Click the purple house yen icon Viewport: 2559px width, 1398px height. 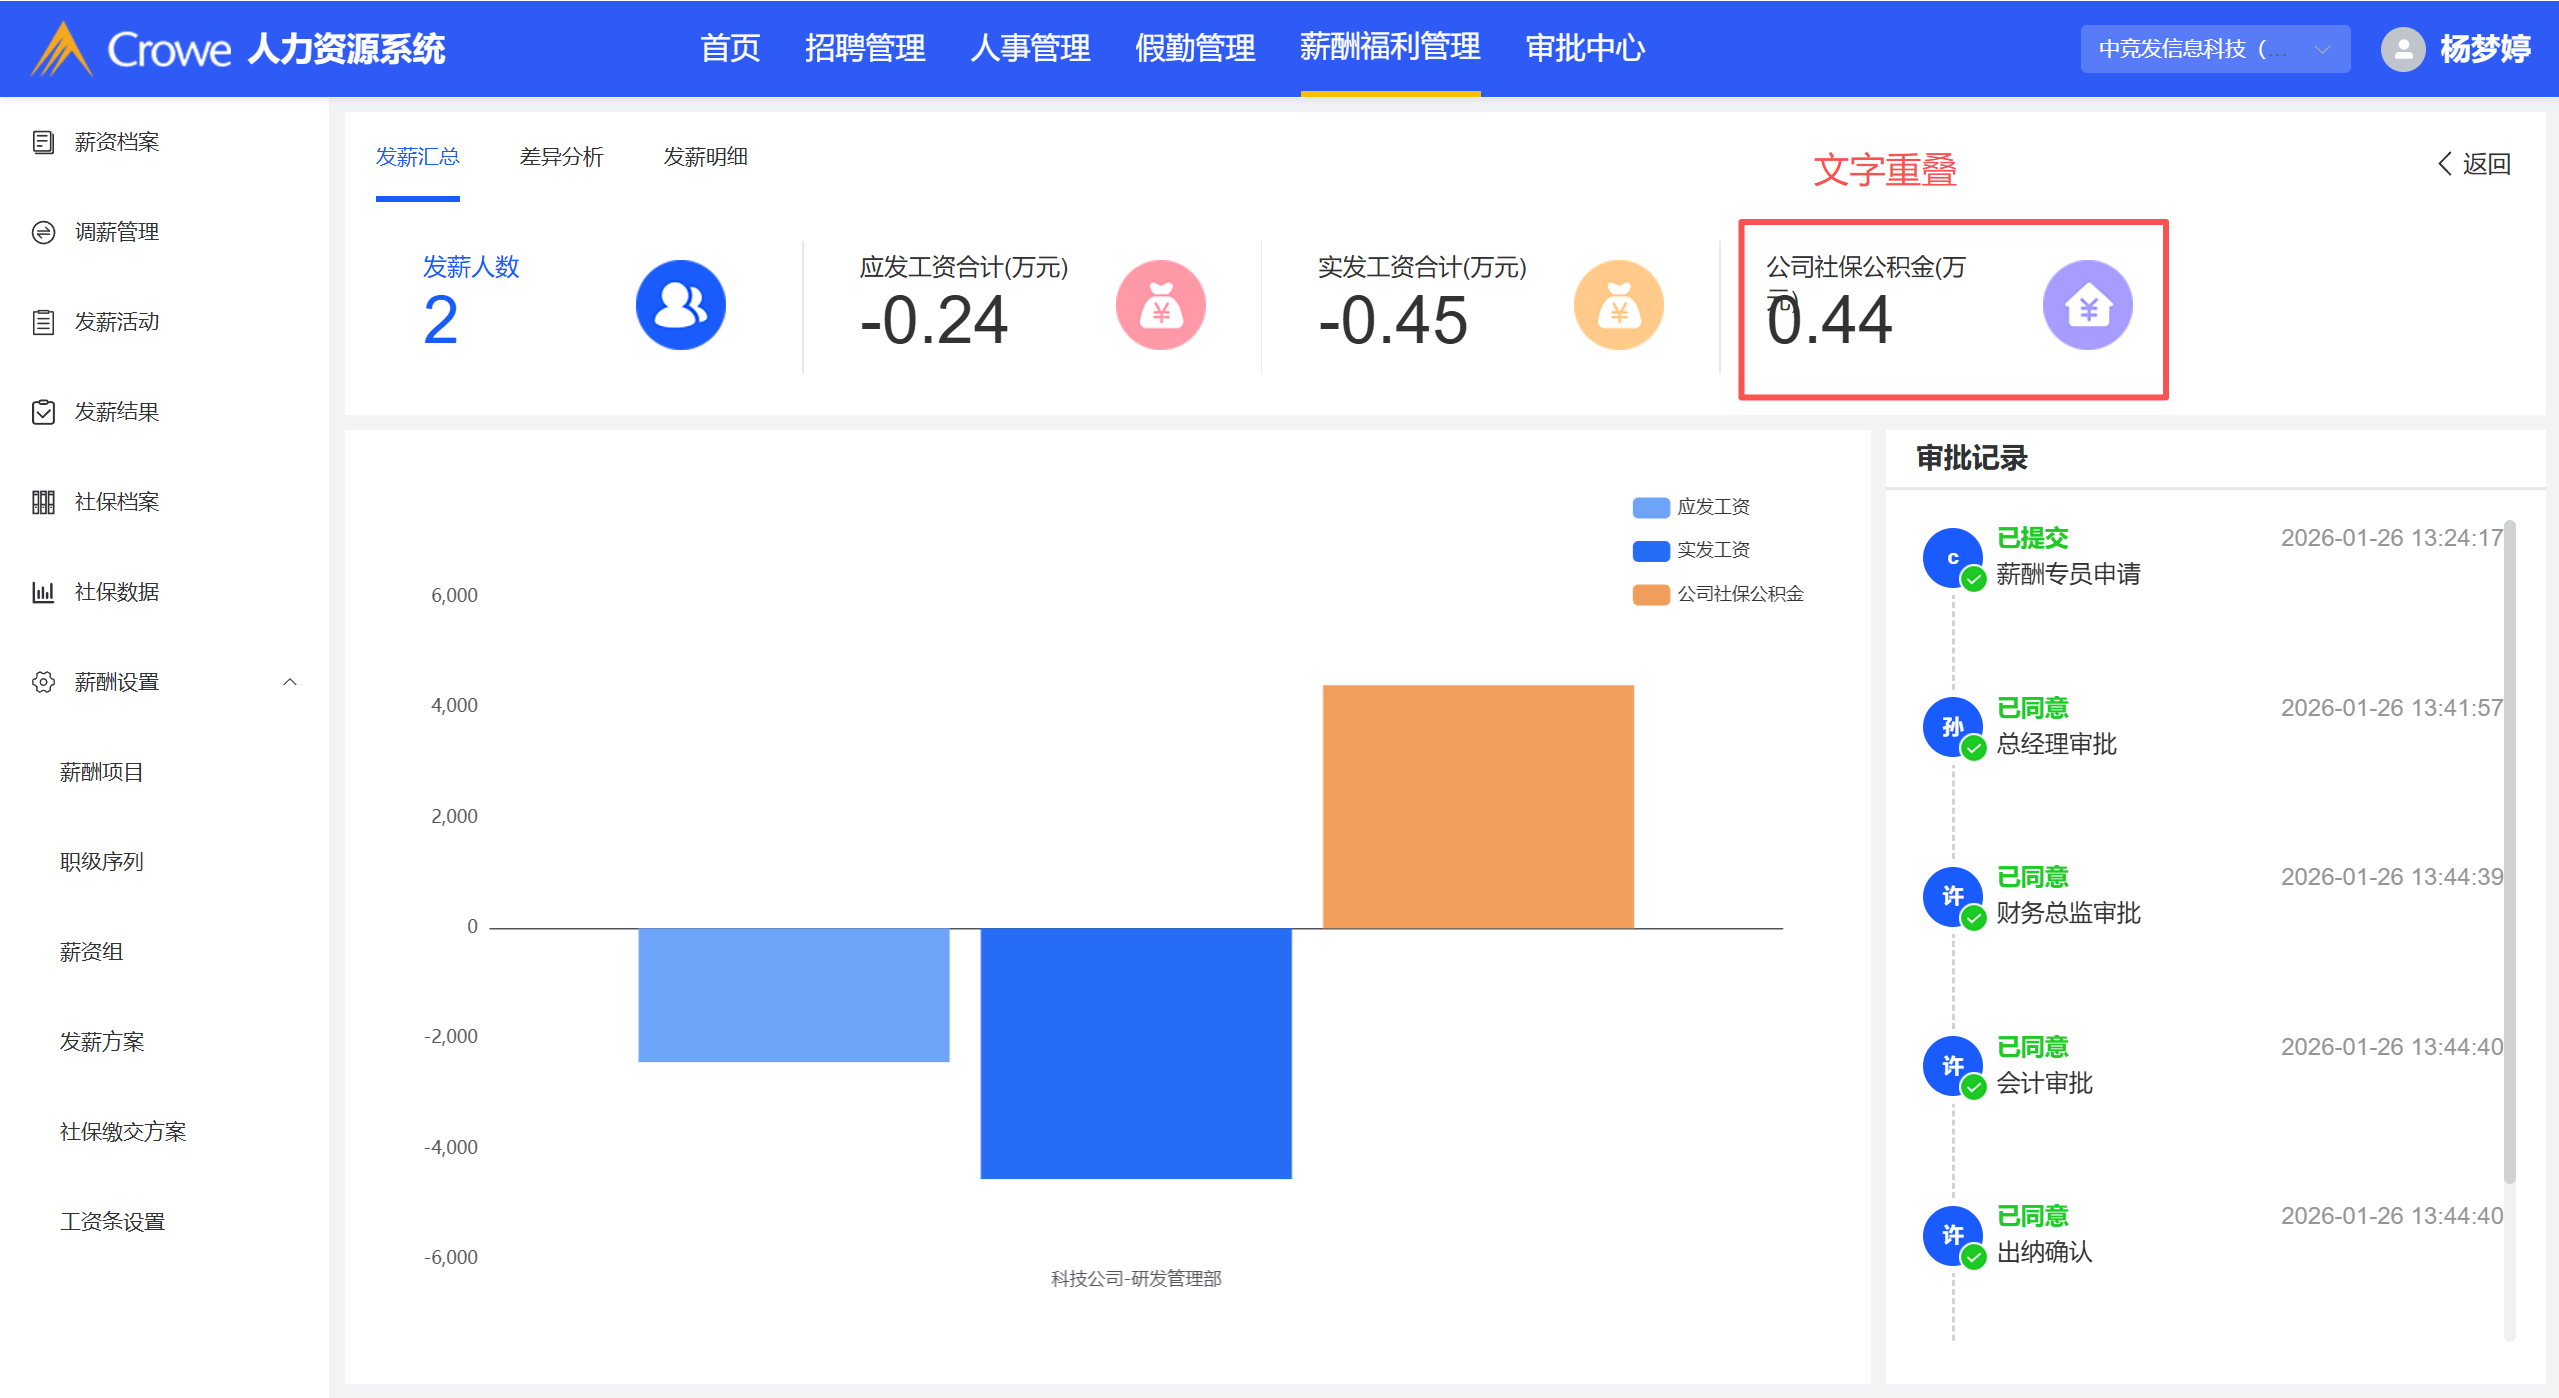click(x=2087, y=305)
